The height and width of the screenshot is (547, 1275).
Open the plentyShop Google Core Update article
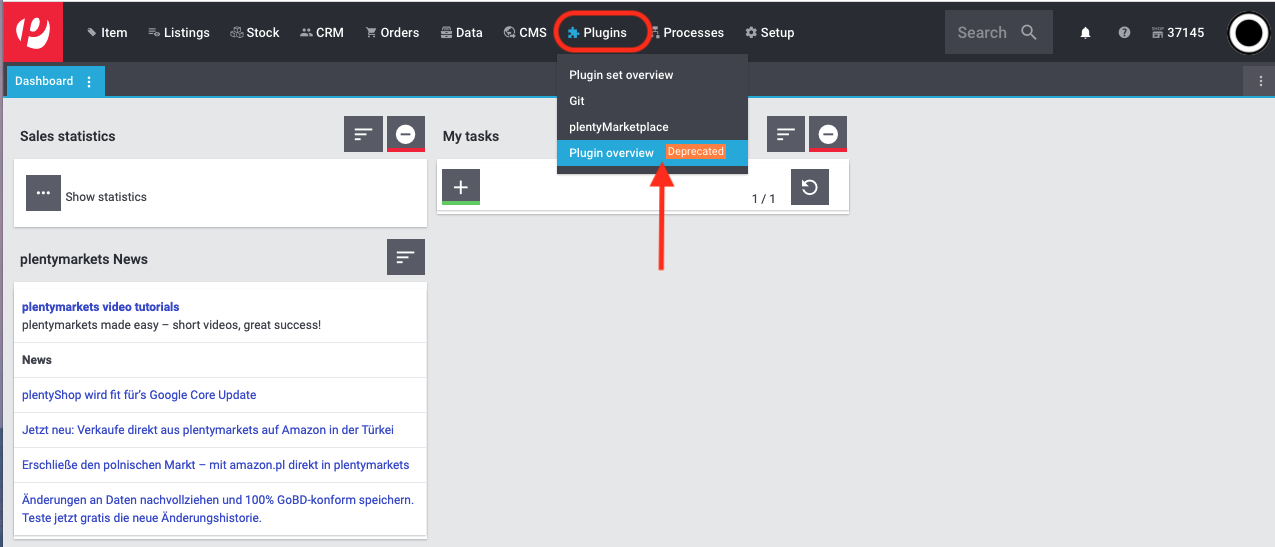click(139, 395)
